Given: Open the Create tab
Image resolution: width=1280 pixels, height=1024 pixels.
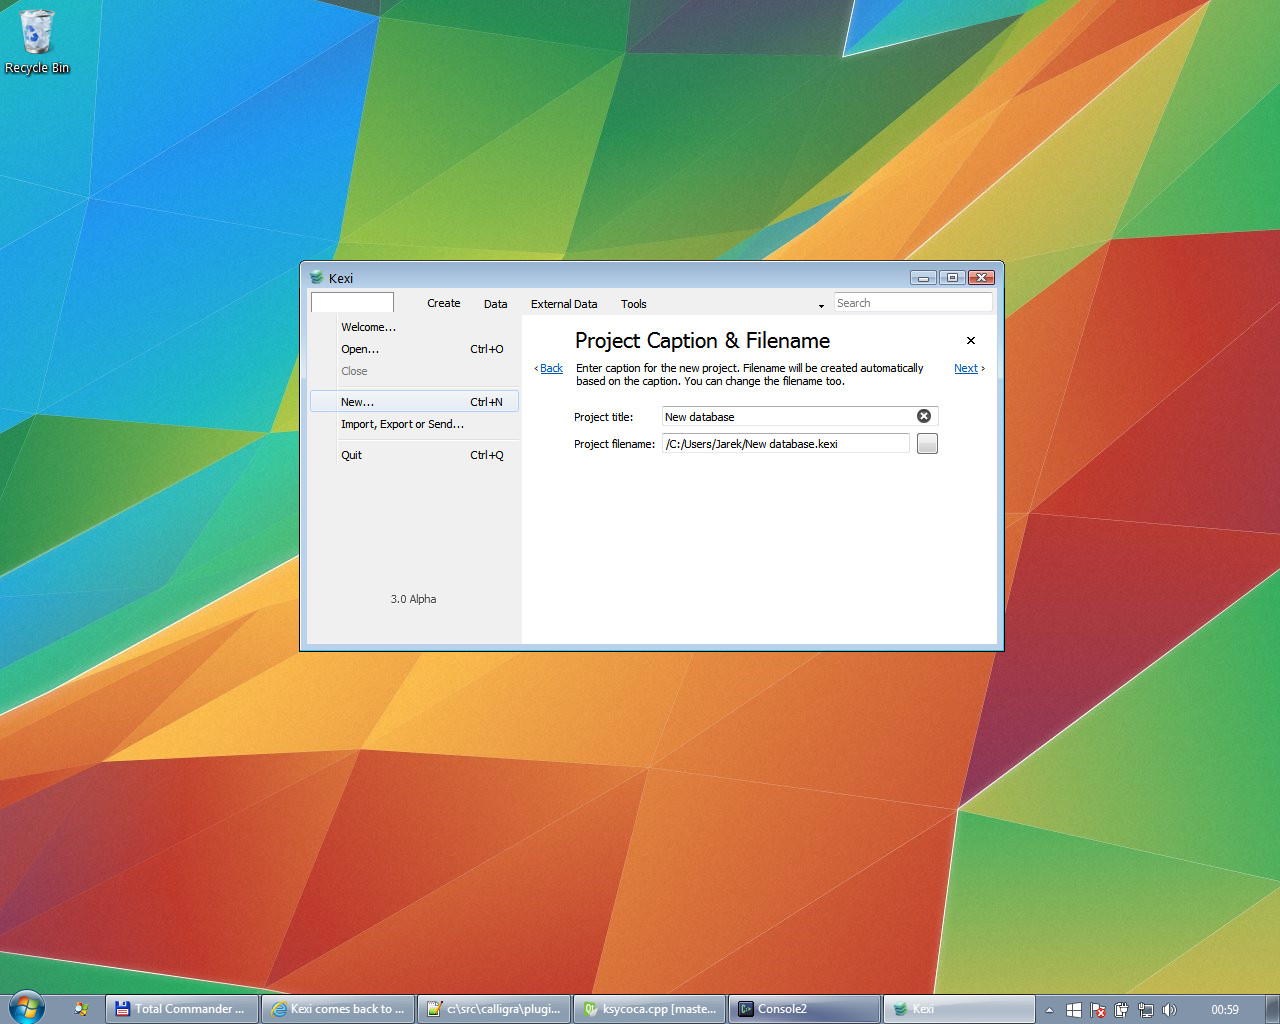Looking at the screenshot, I should click(x=443, y=304).
